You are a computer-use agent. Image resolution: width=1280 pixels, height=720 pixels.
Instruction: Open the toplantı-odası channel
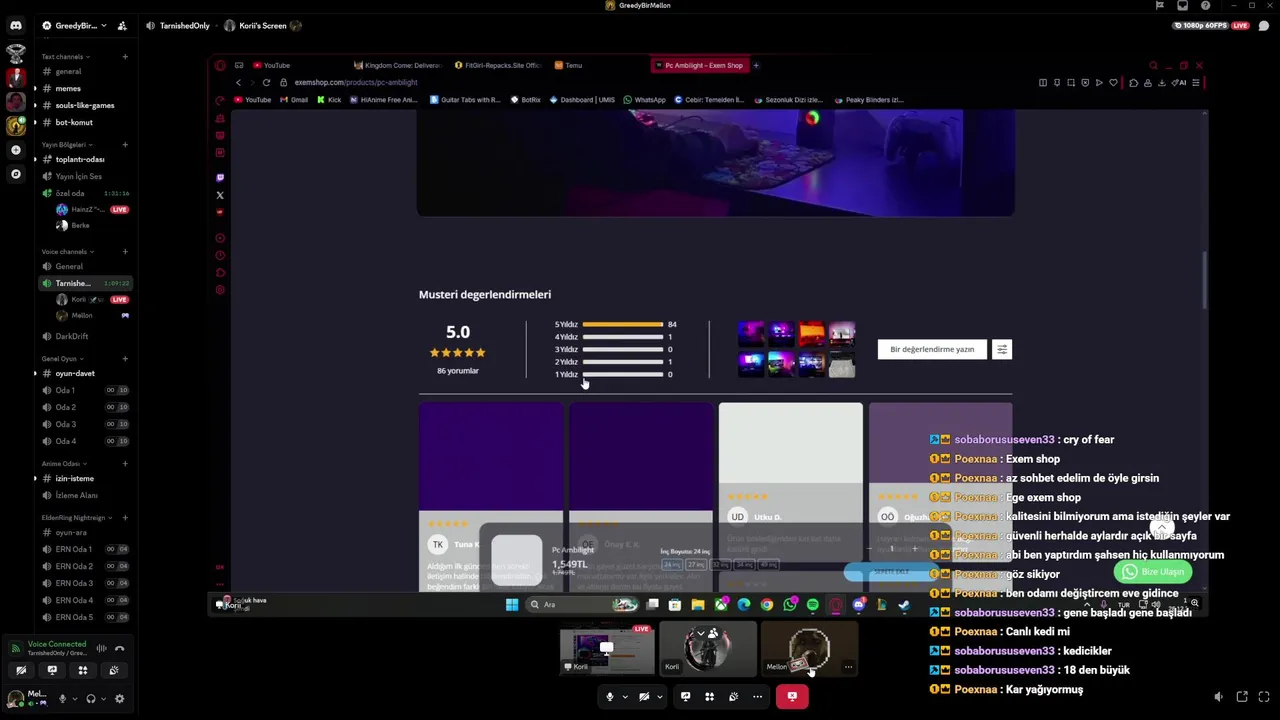84,159
